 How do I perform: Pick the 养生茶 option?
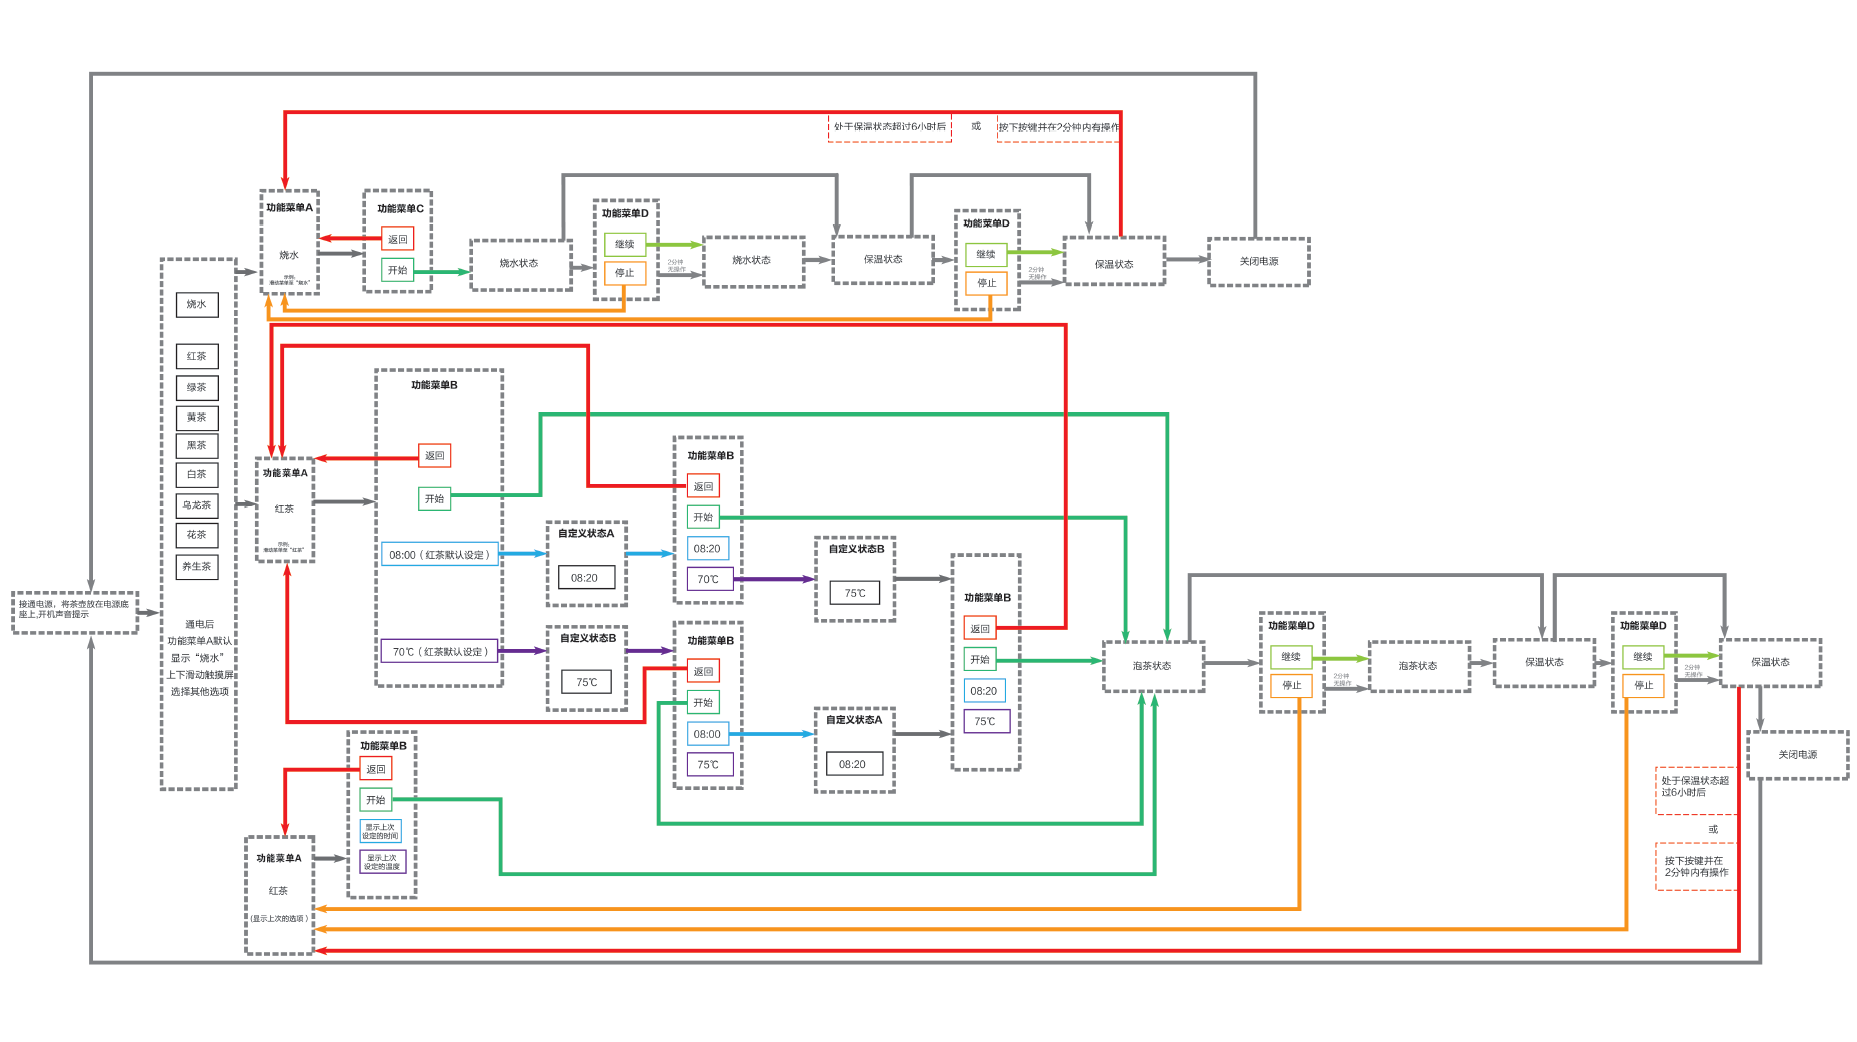tap(197, 566)
